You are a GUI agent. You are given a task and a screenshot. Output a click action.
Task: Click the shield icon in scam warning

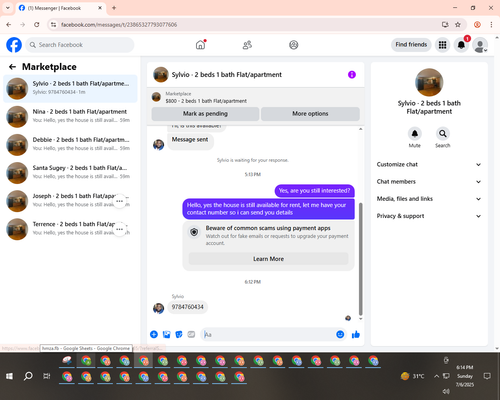pyautogui.click(x=194, y=232)
